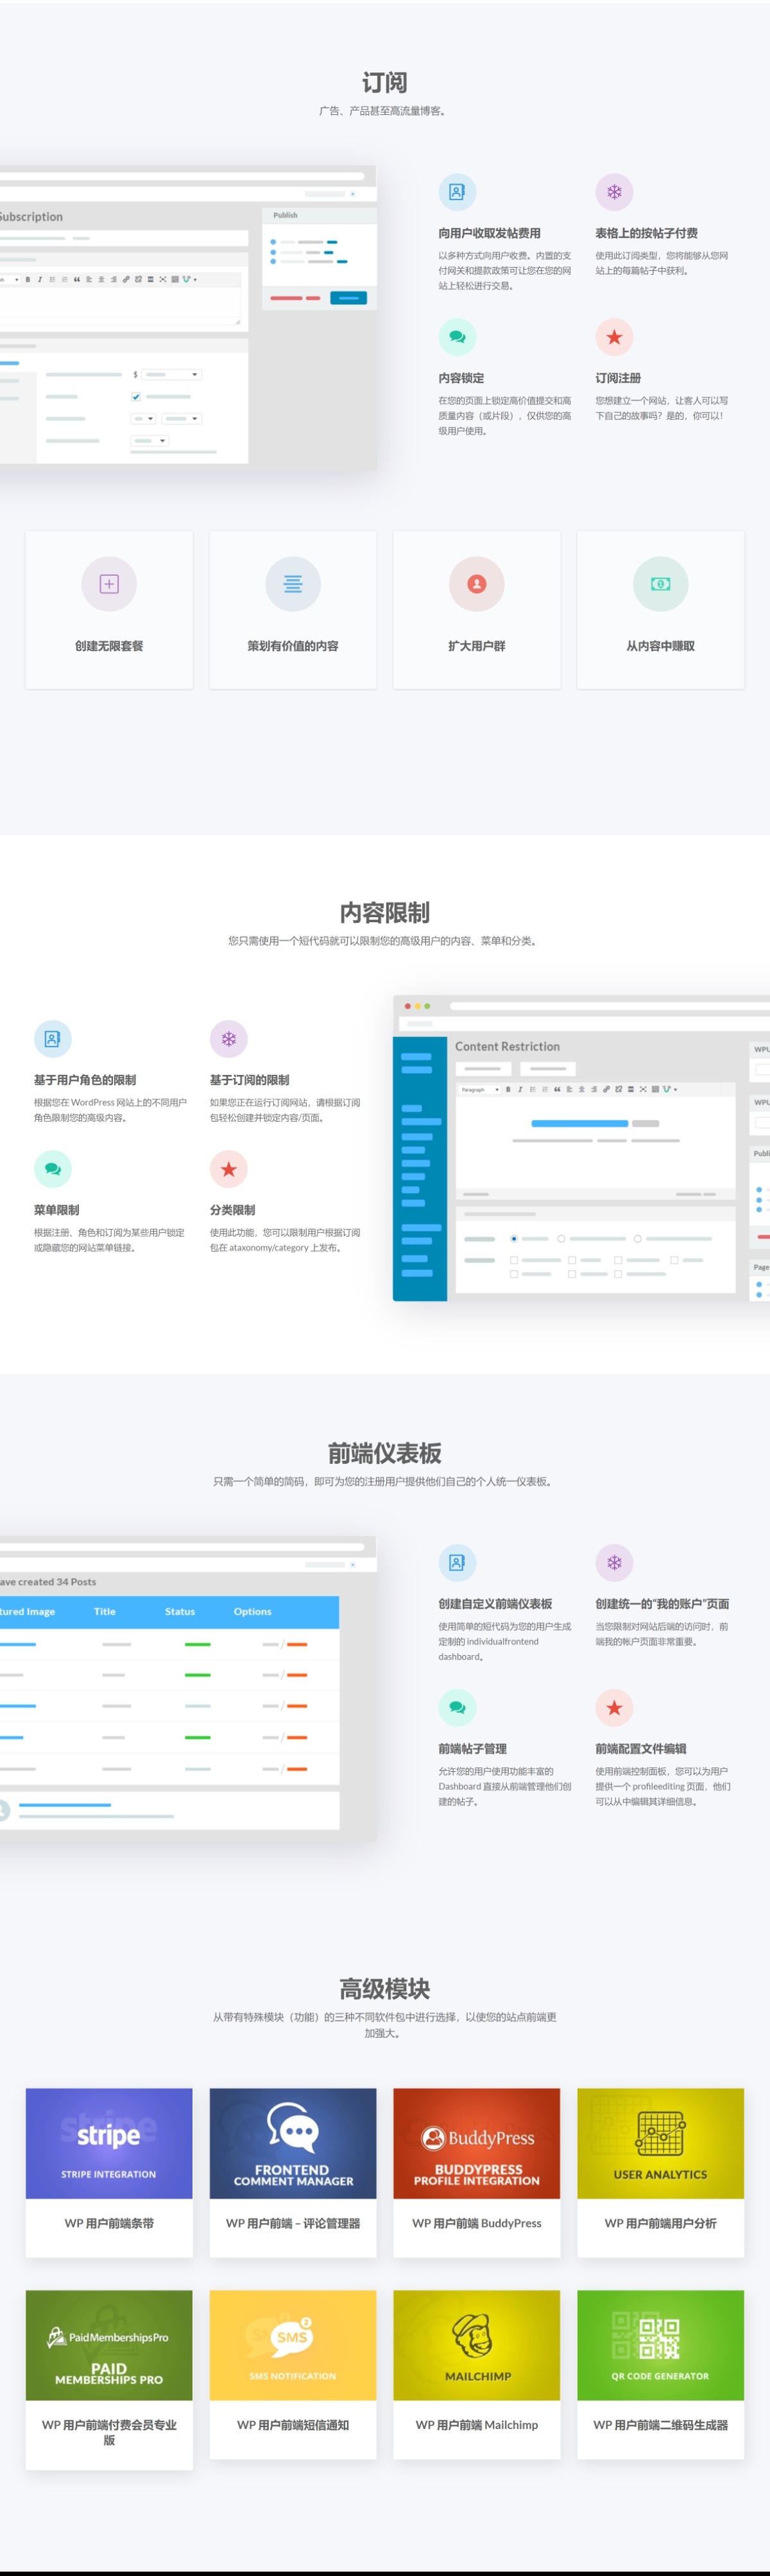
Task: Click the 内容限制 section heading
Action: [385, 912]
